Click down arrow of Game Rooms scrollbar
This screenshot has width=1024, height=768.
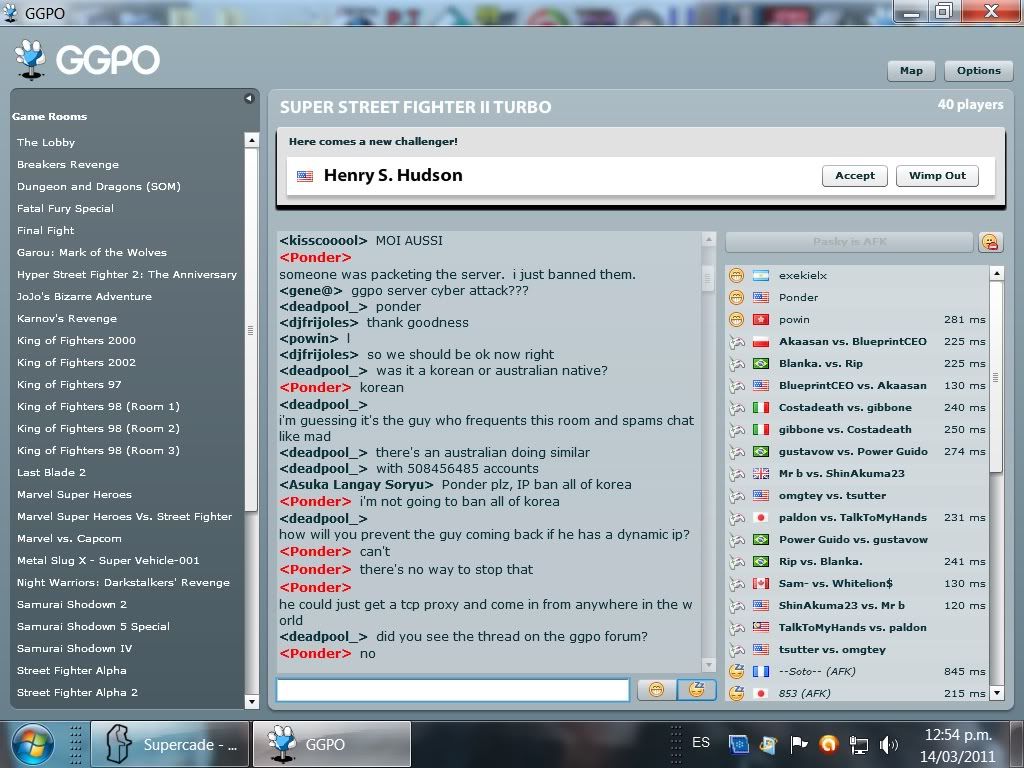(251, 701)
